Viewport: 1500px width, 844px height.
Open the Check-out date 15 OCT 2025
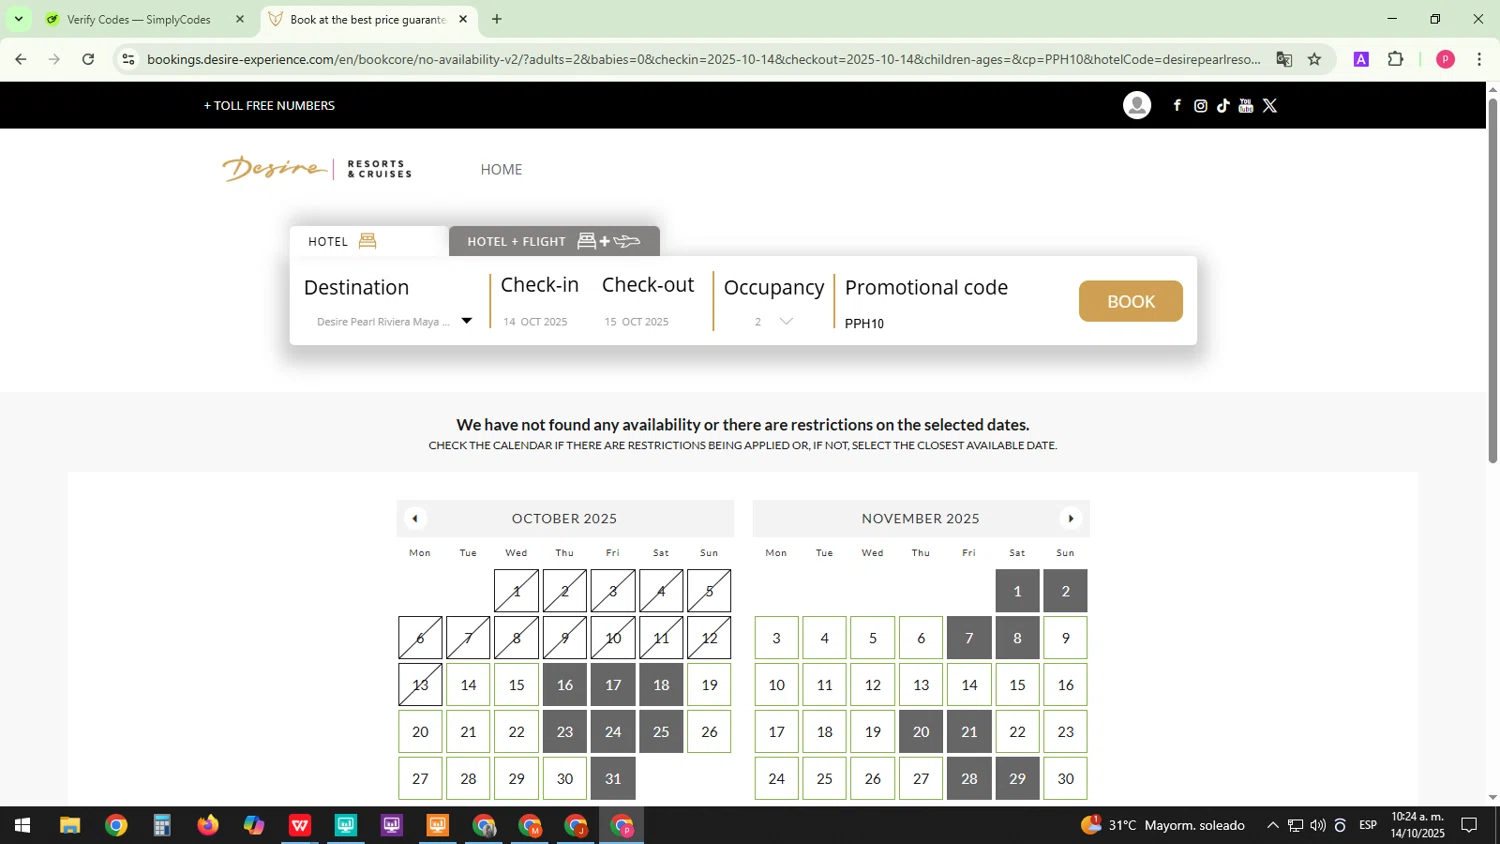(x=636, y=322)
